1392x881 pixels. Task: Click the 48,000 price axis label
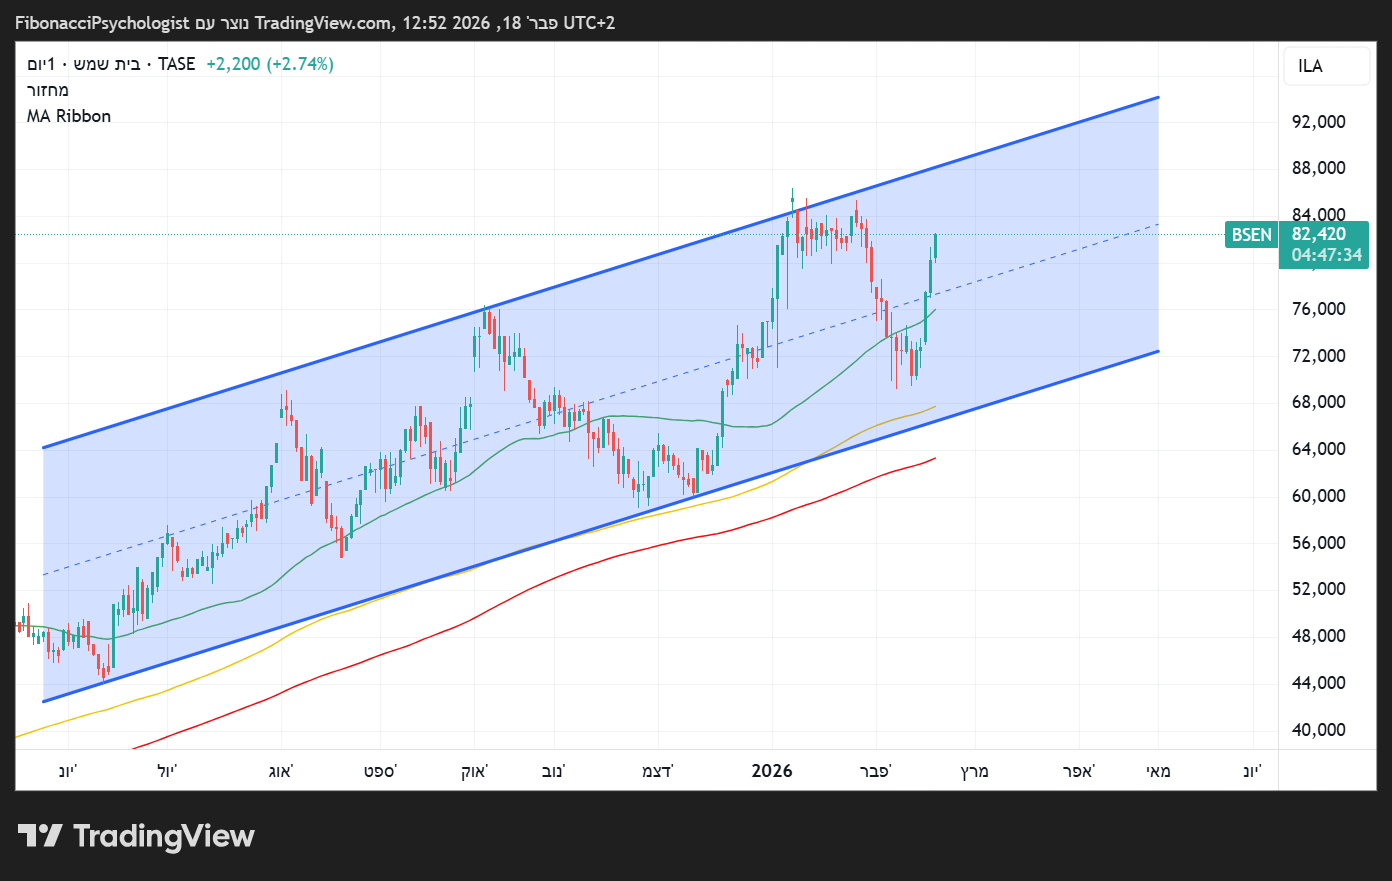(x=1318, y=636)
